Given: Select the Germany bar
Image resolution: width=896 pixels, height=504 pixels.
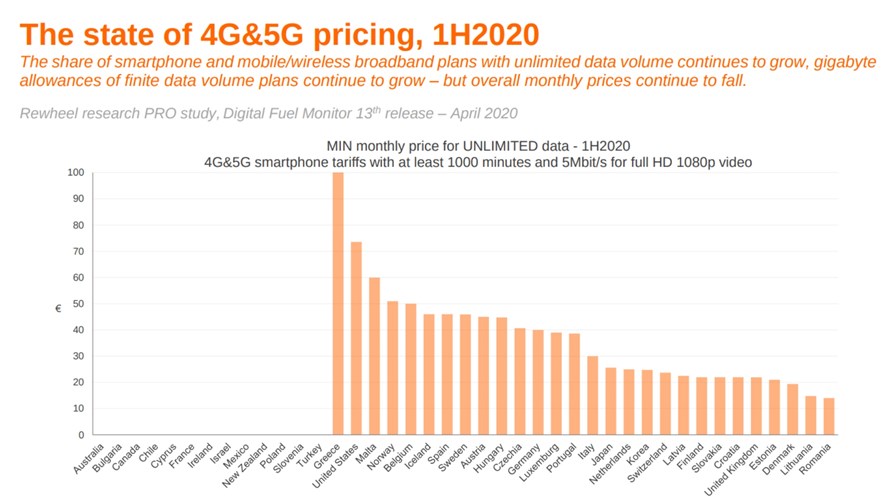Looking at the screenshot, I should [538, 382].
